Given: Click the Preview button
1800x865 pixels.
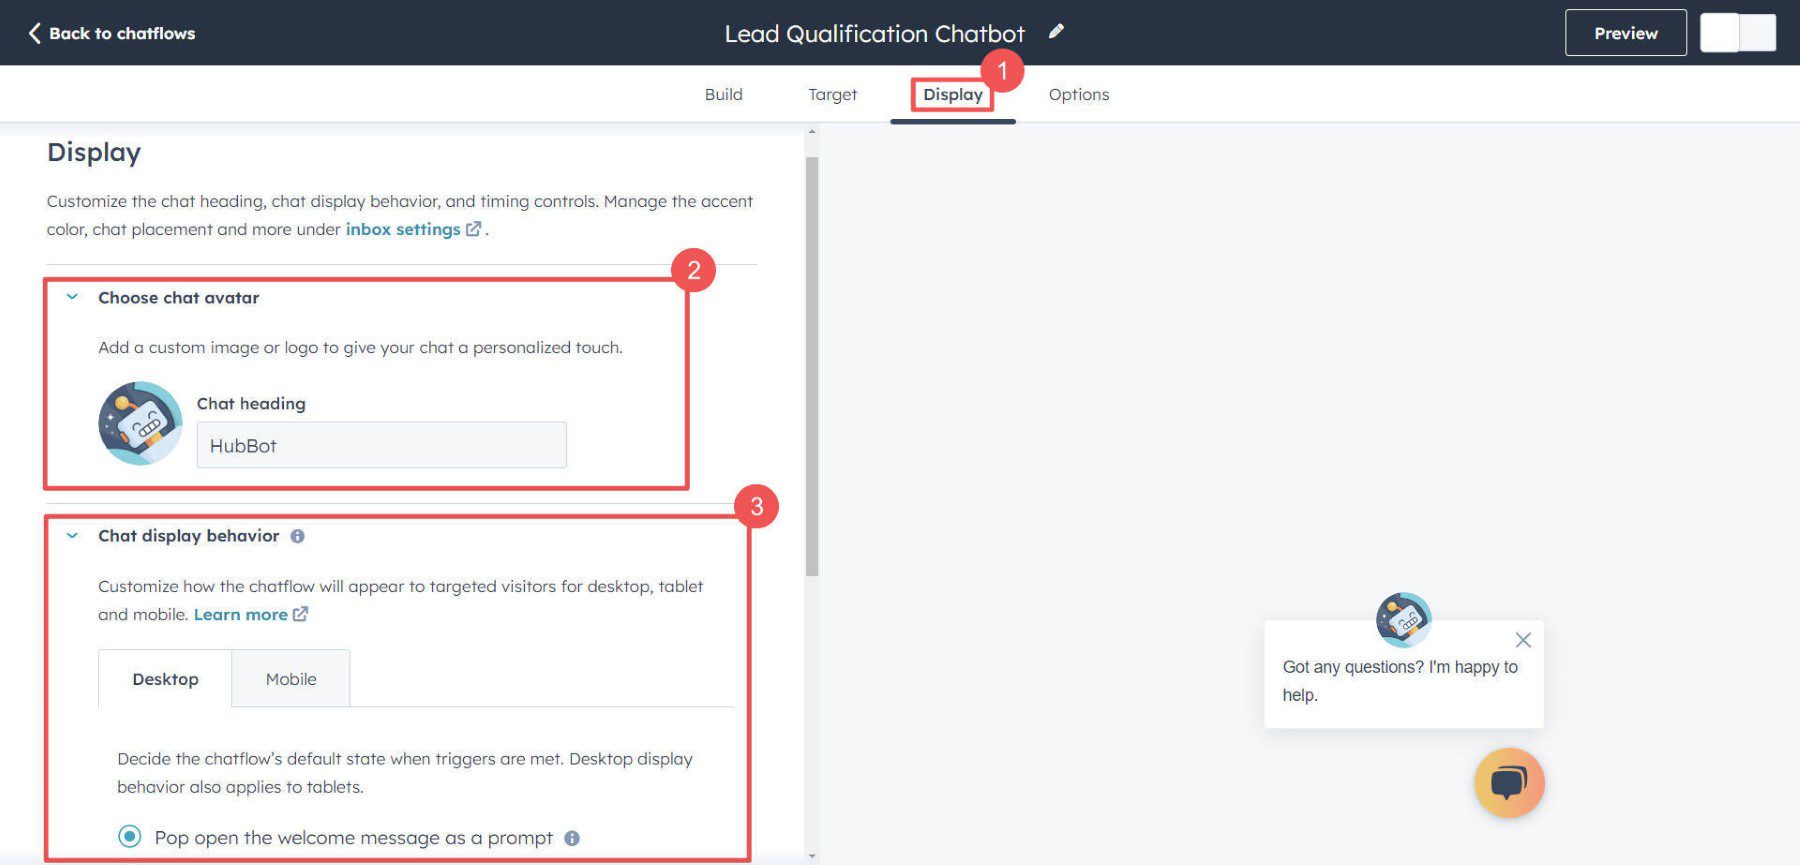Looking at the screenshot, I should 1626,33.
